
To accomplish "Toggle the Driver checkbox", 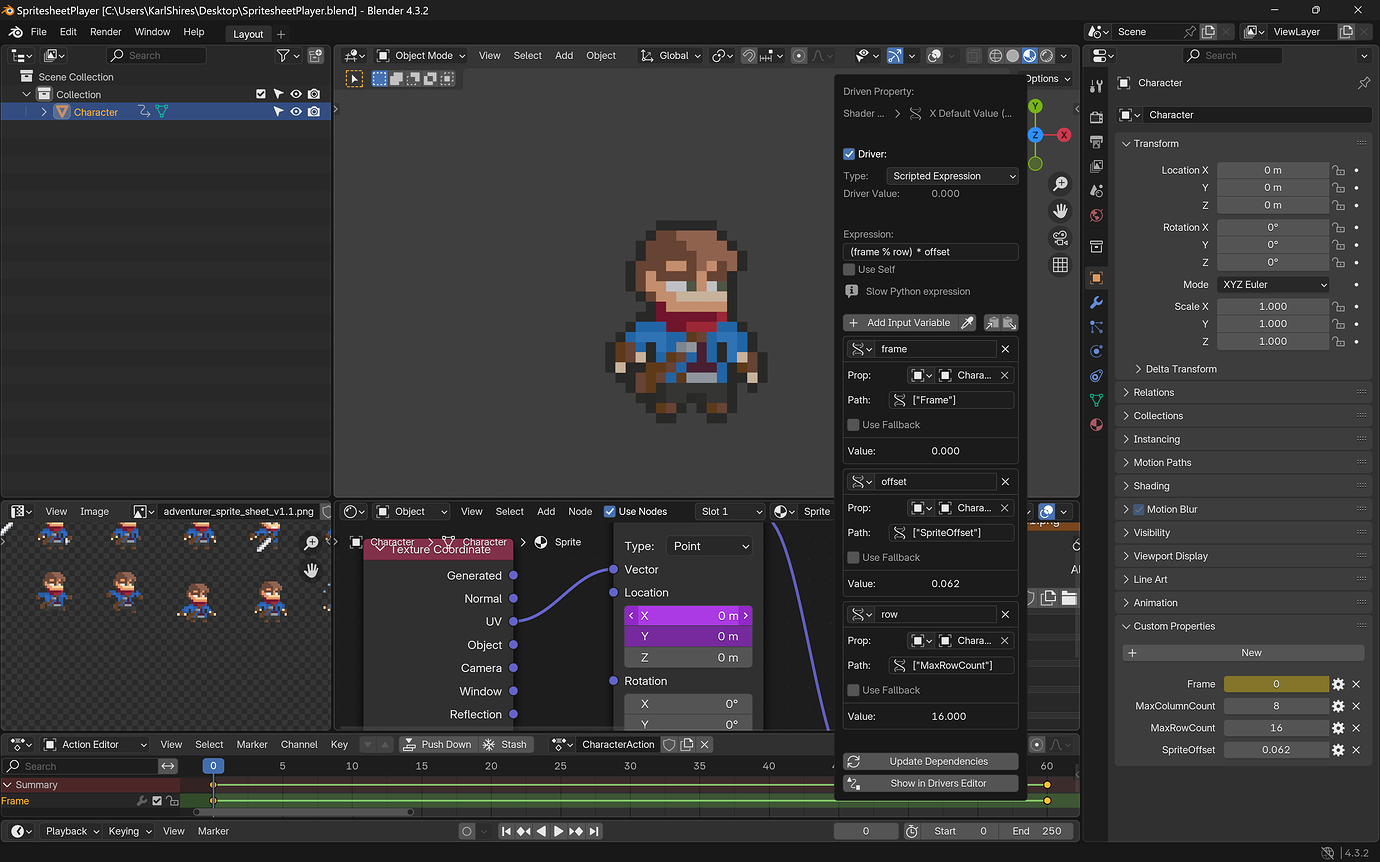I will [x=849, y=154].
